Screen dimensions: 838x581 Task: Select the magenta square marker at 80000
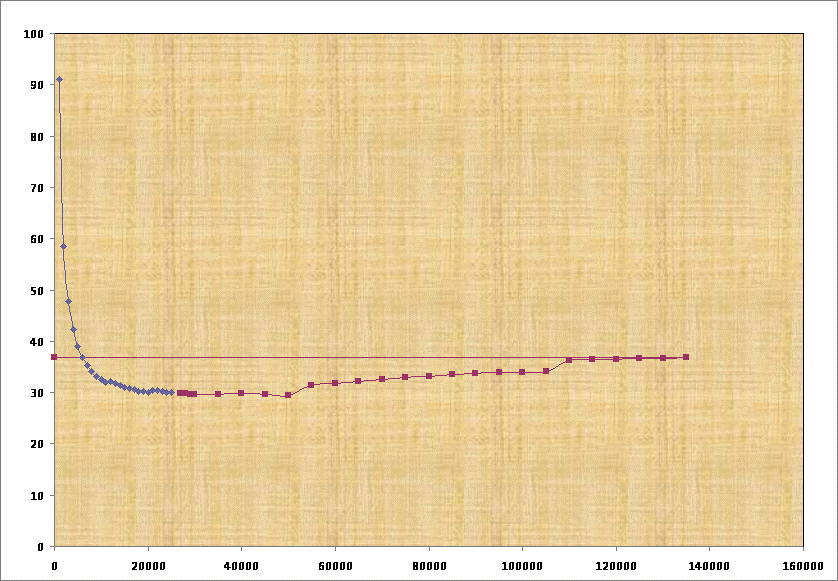tap(429, 376)
